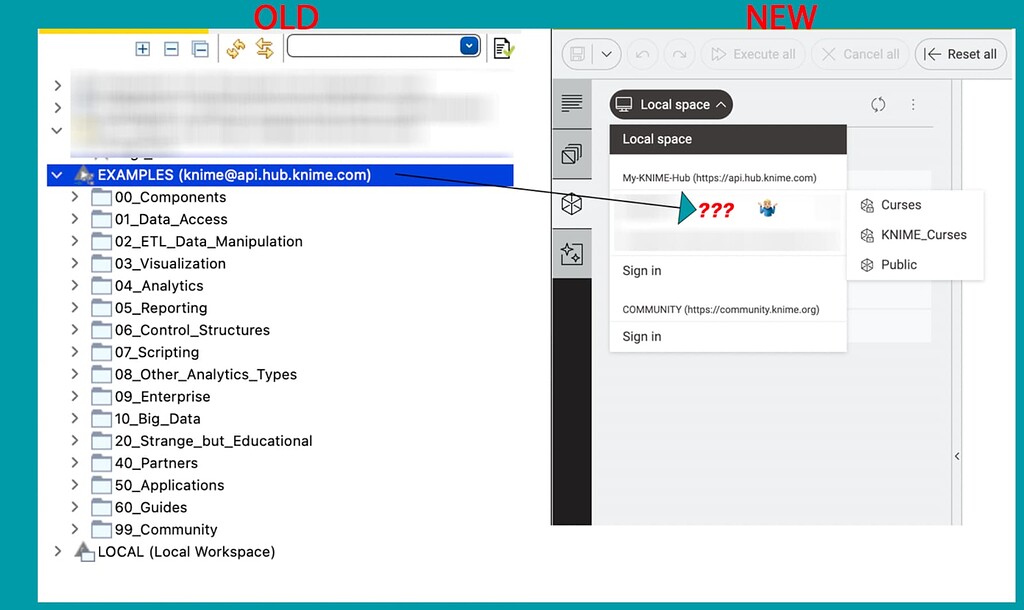Create a new workflow via old toolbar icon

coord(502,45)
